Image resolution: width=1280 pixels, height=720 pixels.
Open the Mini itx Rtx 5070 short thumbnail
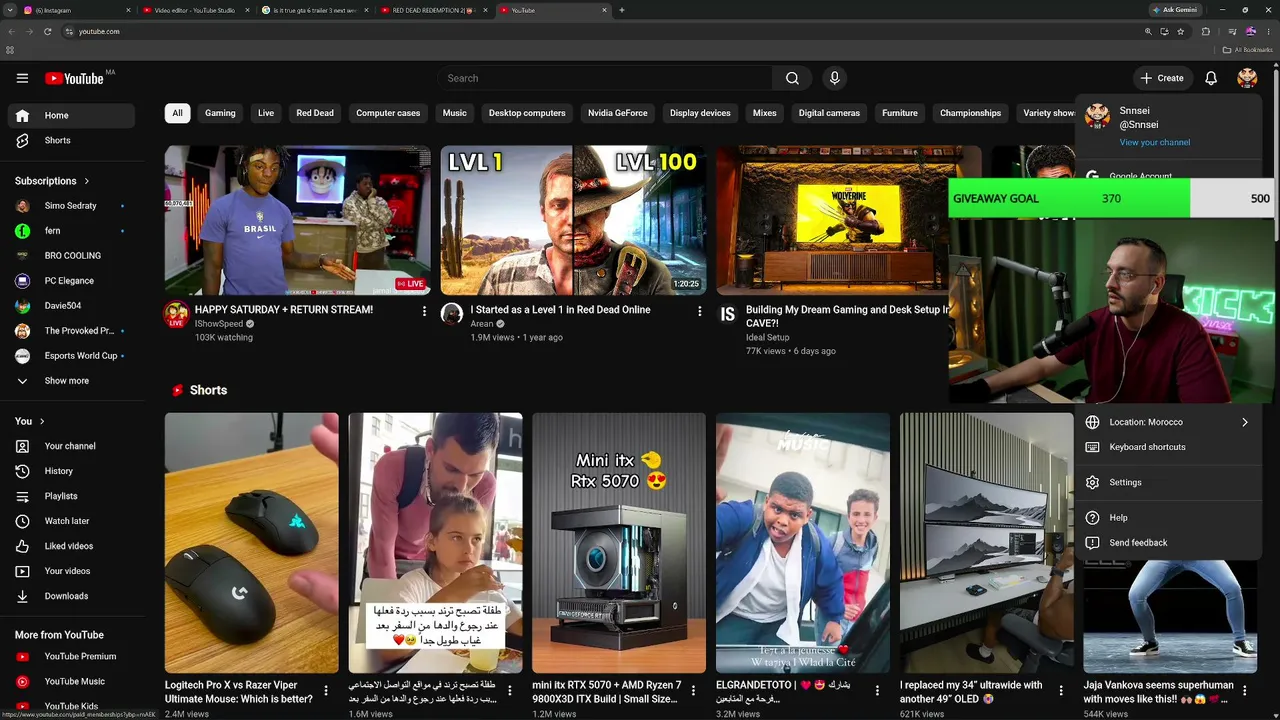coord(619,543)
